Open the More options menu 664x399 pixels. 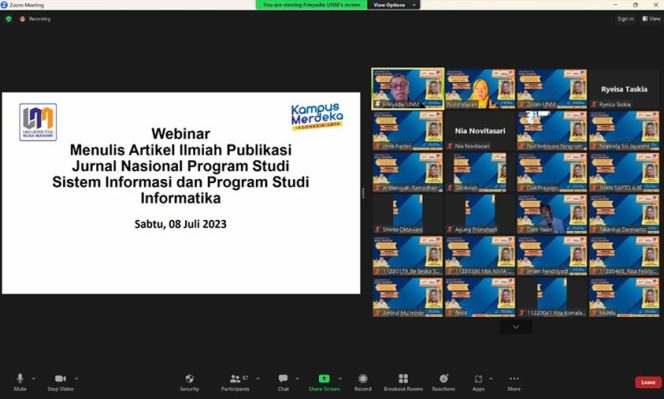(514, 382)
